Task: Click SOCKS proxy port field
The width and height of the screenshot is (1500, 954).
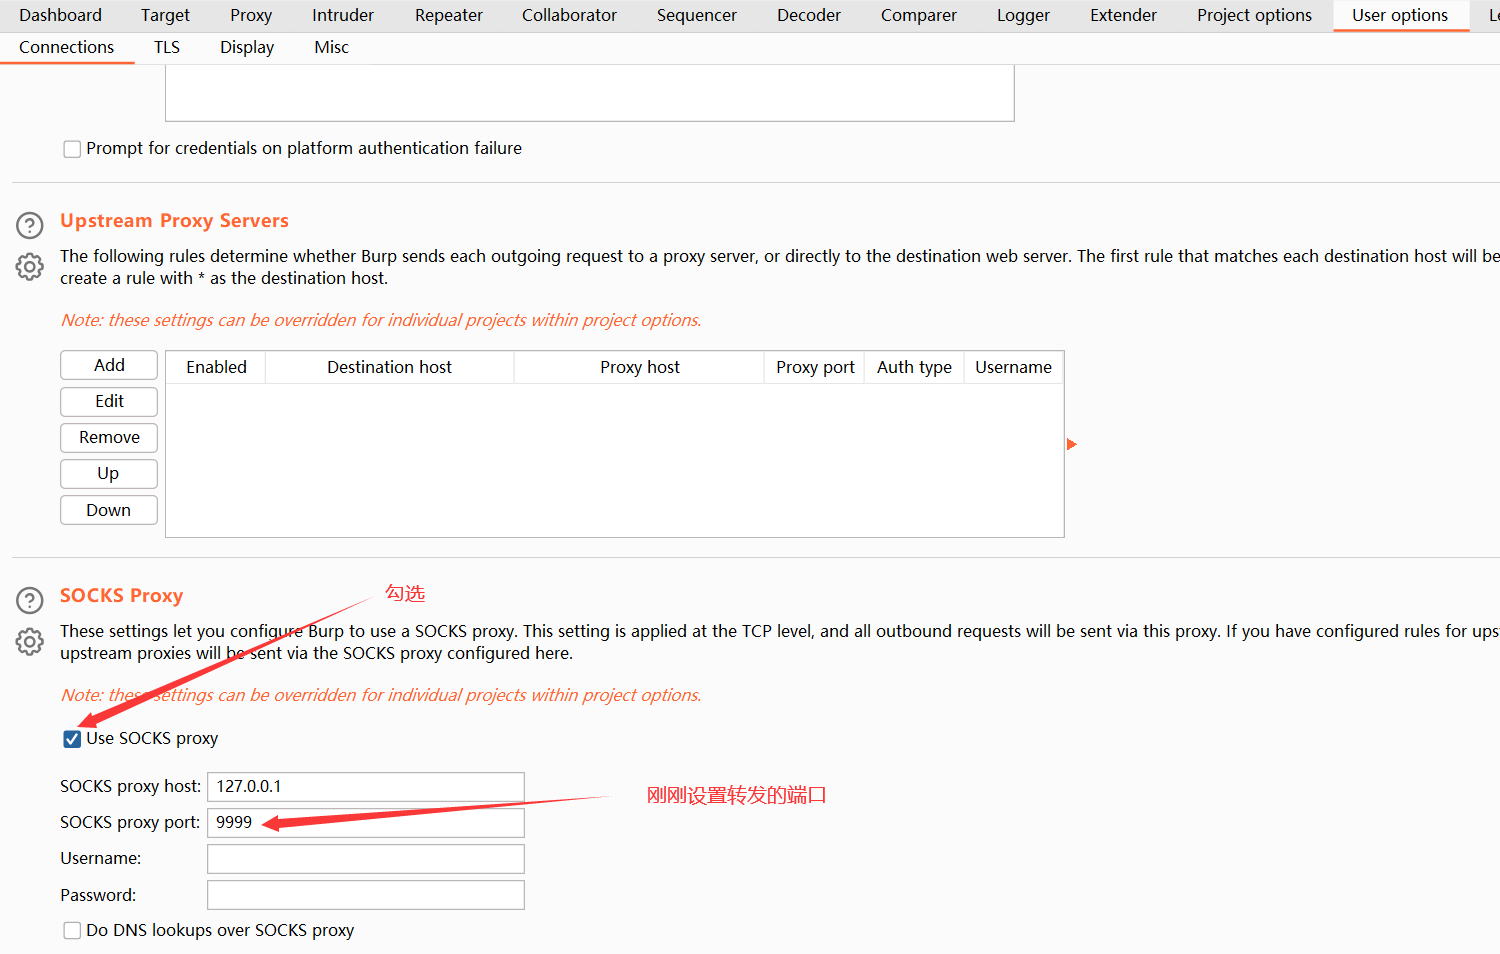Action: coord(366,823)
